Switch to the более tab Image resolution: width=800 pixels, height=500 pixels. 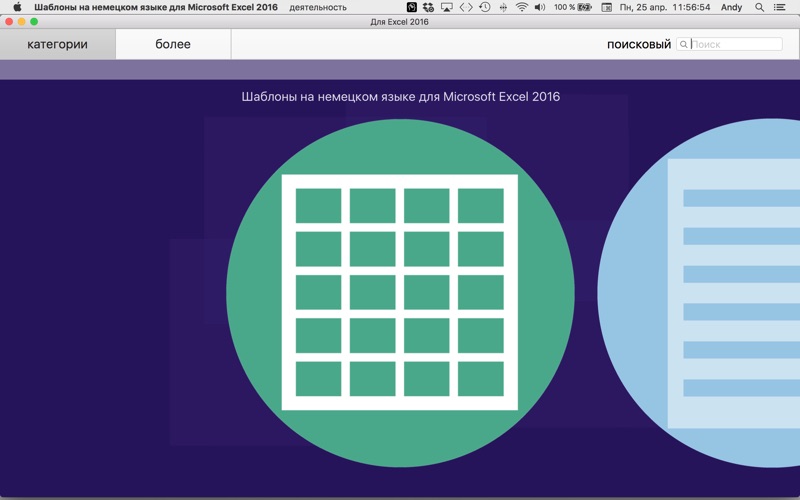pyautogui.click(x=173, y=44)
